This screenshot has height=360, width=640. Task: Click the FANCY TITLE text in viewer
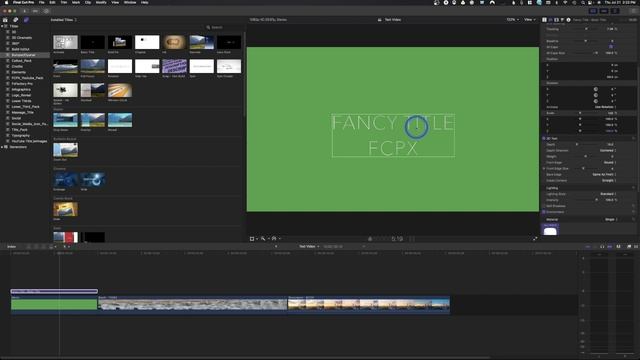point(393,123)
